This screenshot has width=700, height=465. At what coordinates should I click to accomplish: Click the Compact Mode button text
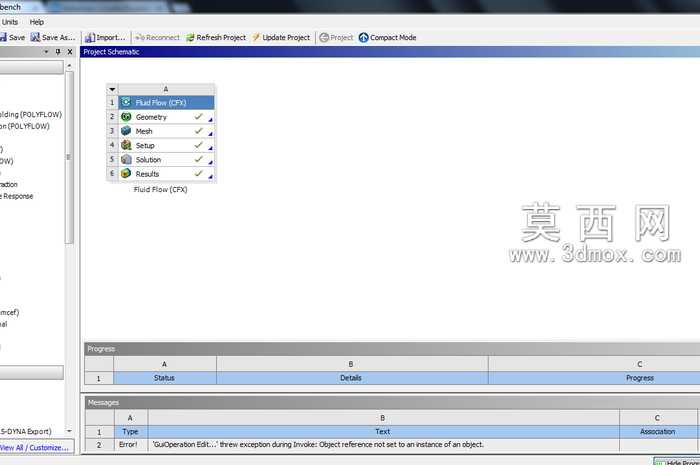tap(393, 37)
